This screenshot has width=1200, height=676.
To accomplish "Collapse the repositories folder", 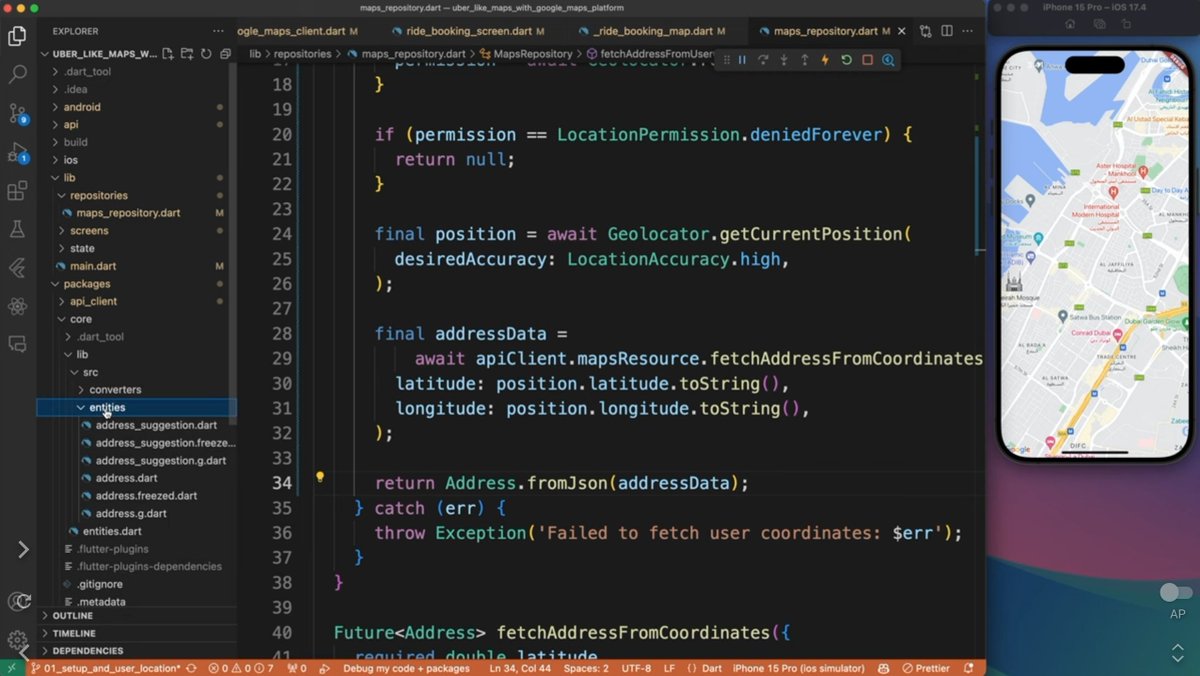I will point(136,195).
